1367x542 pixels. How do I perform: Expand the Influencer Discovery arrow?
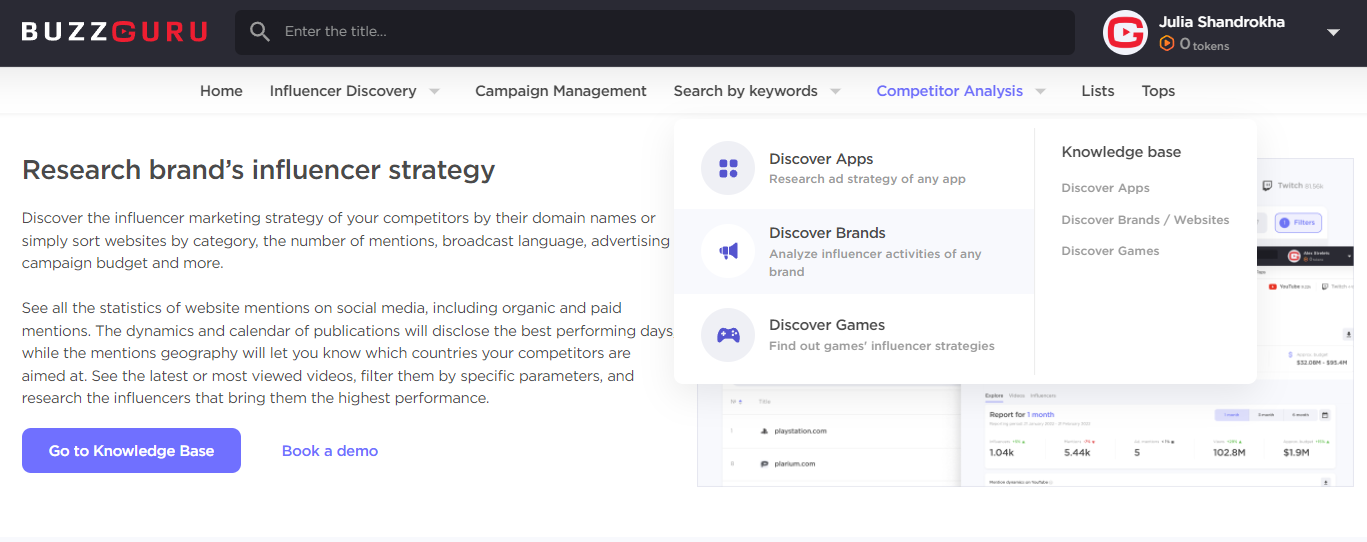(435, 91)
